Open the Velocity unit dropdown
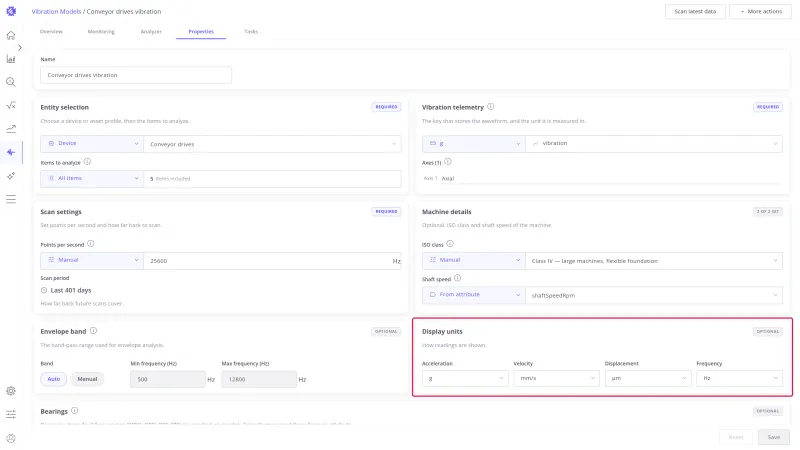The width and height of the screenshot is (800, 450). 556,378
